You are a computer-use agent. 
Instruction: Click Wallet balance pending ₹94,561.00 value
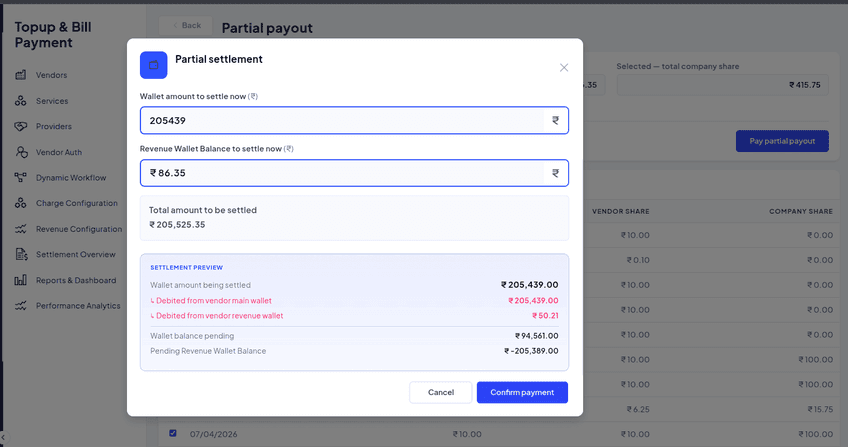pos(536,336)
